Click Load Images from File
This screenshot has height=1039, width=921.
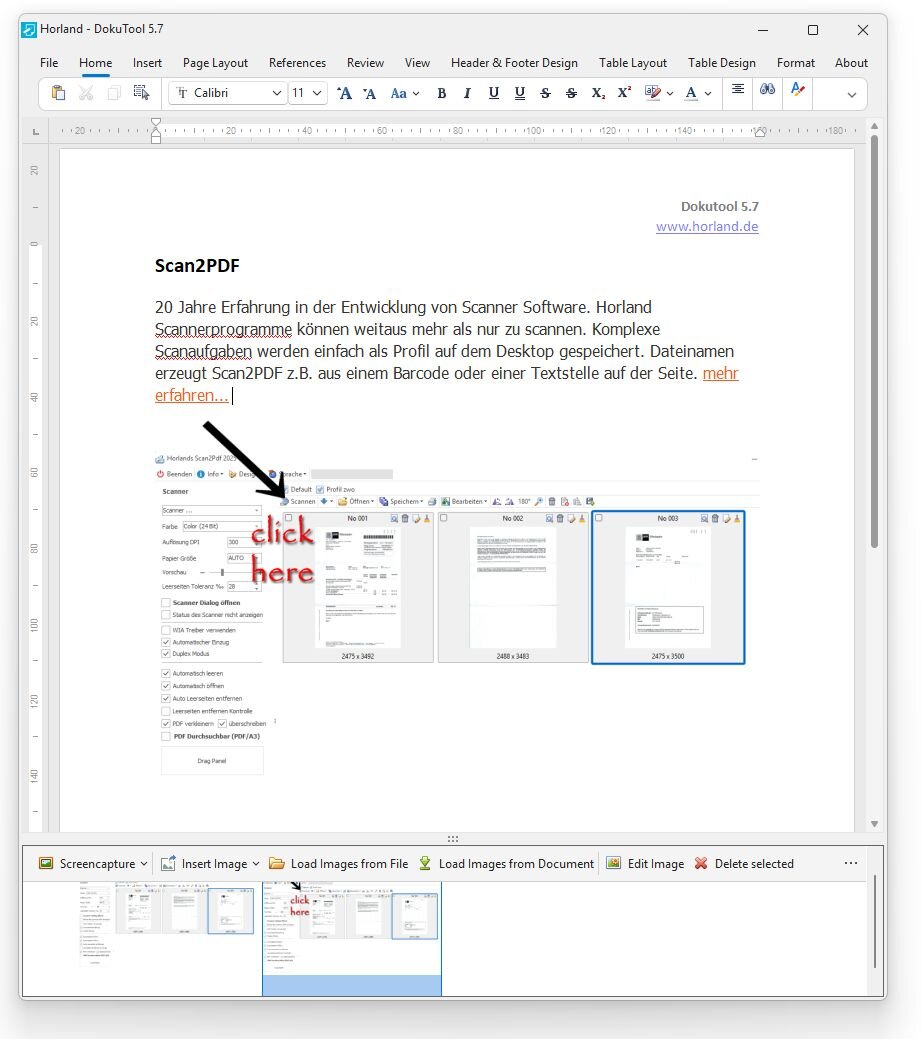(339, 863)
